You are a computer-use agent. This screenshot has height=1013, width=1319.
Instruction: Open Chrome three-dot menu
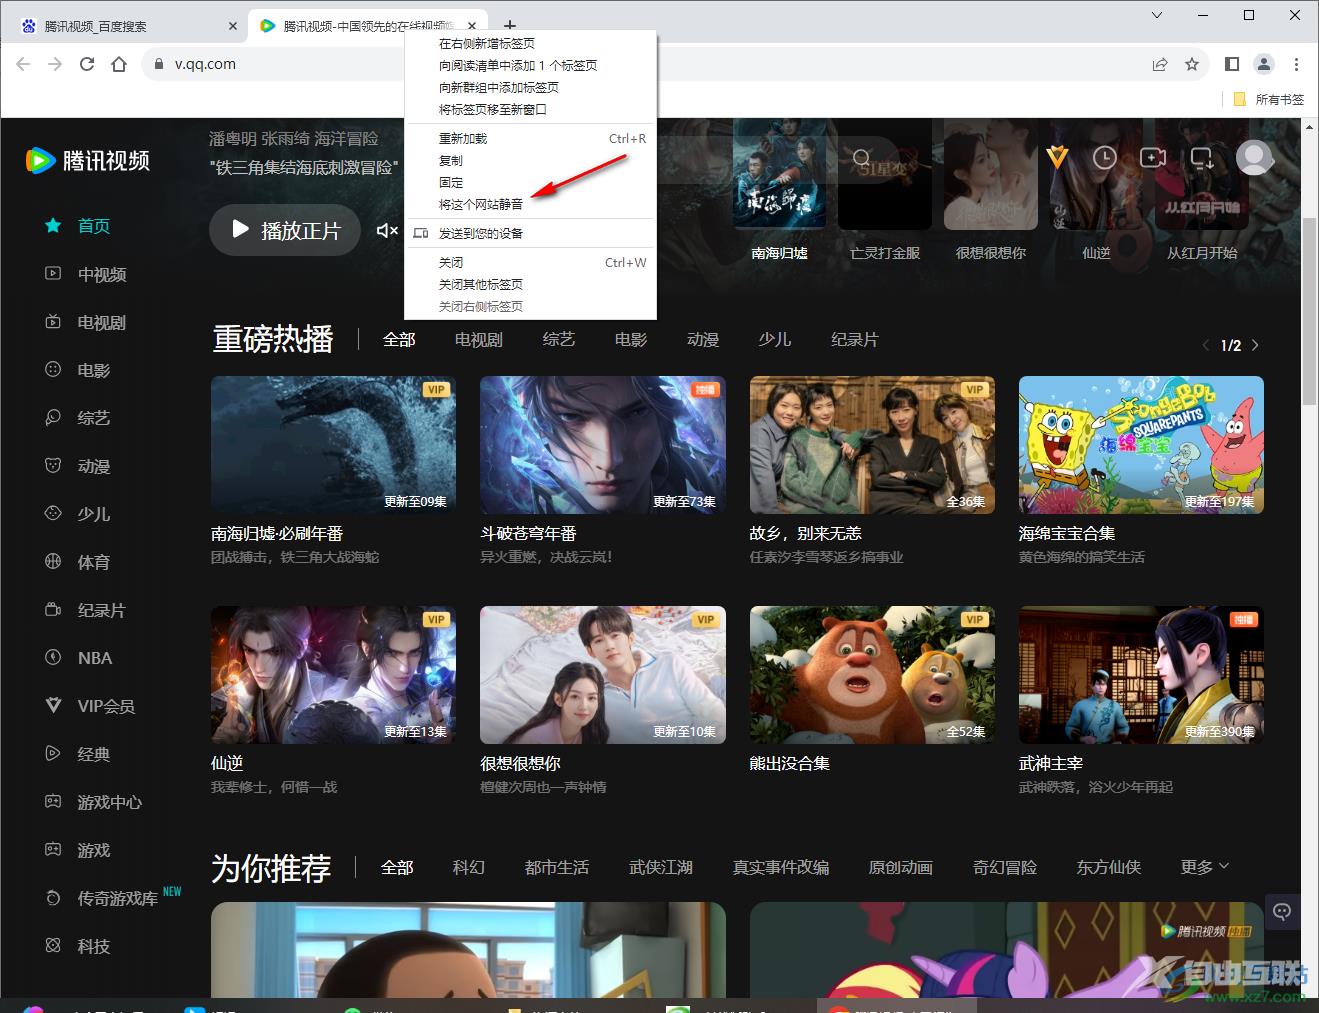pyautogui.click(x=1296, y=64)
